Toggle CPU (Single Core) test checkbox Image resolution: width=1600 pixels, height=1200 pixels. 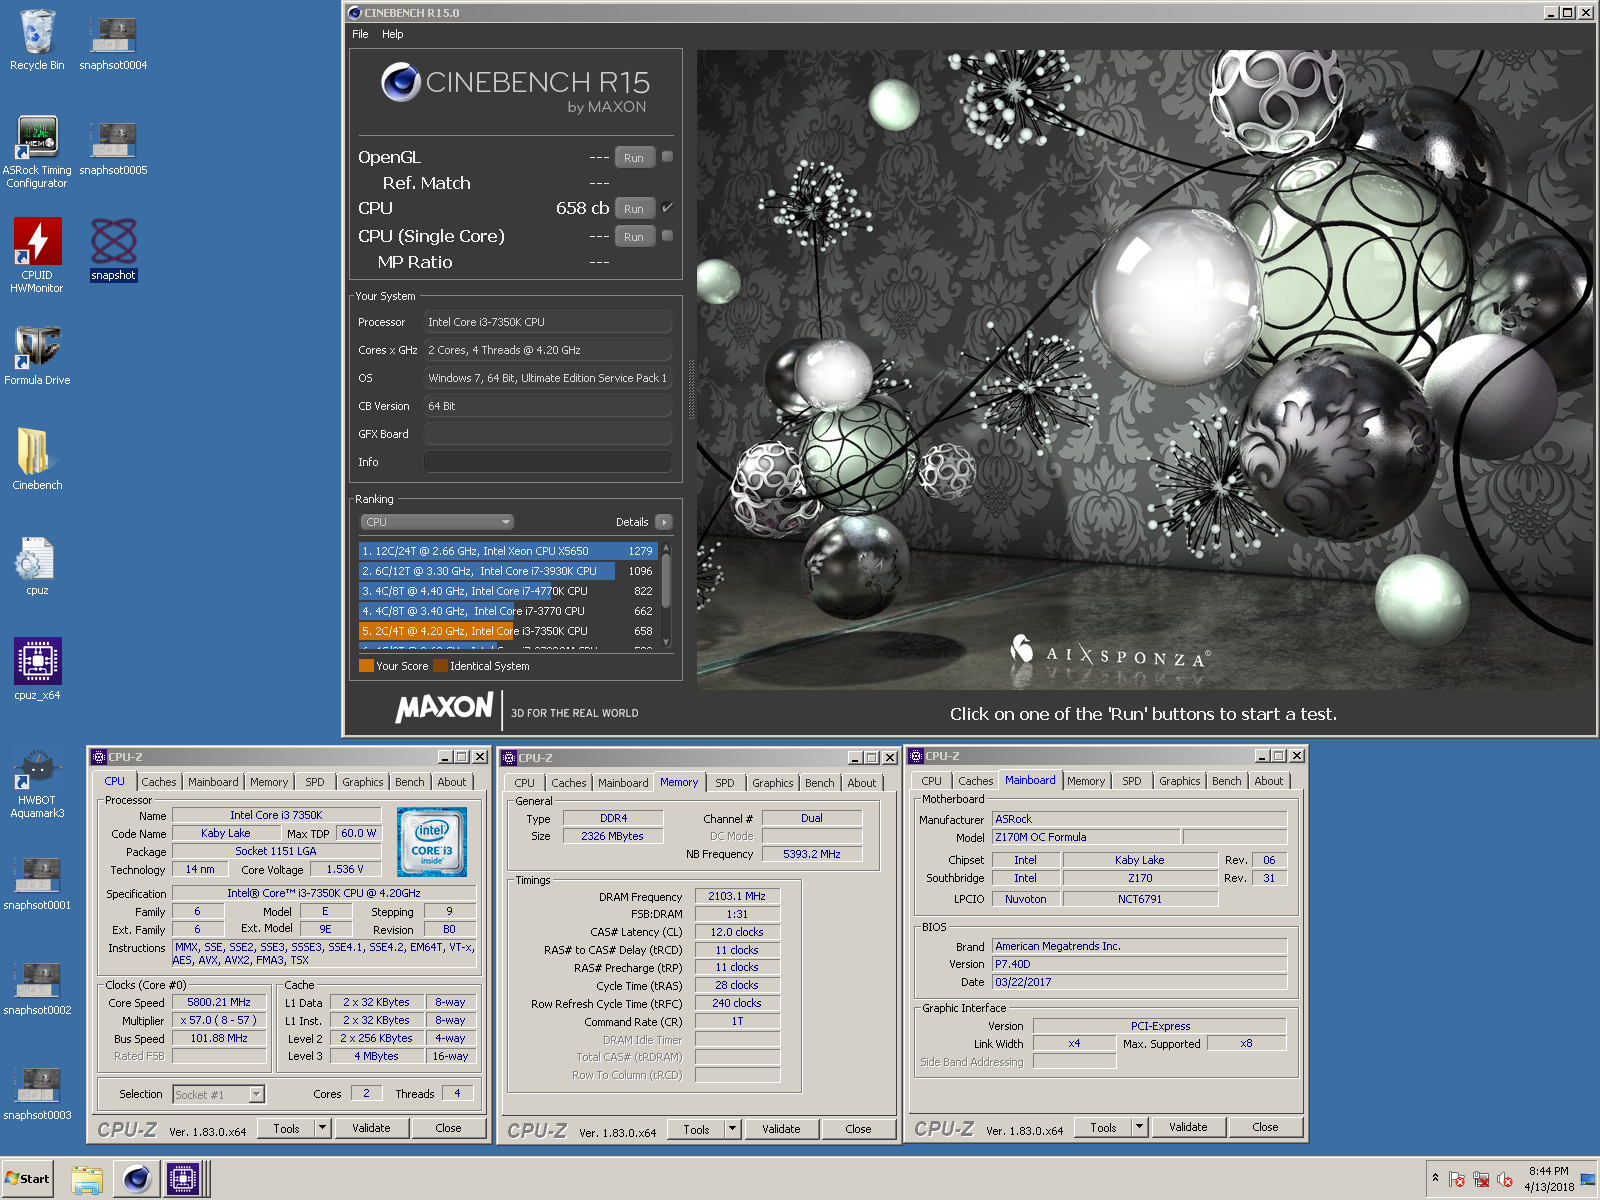click(667, 236)
